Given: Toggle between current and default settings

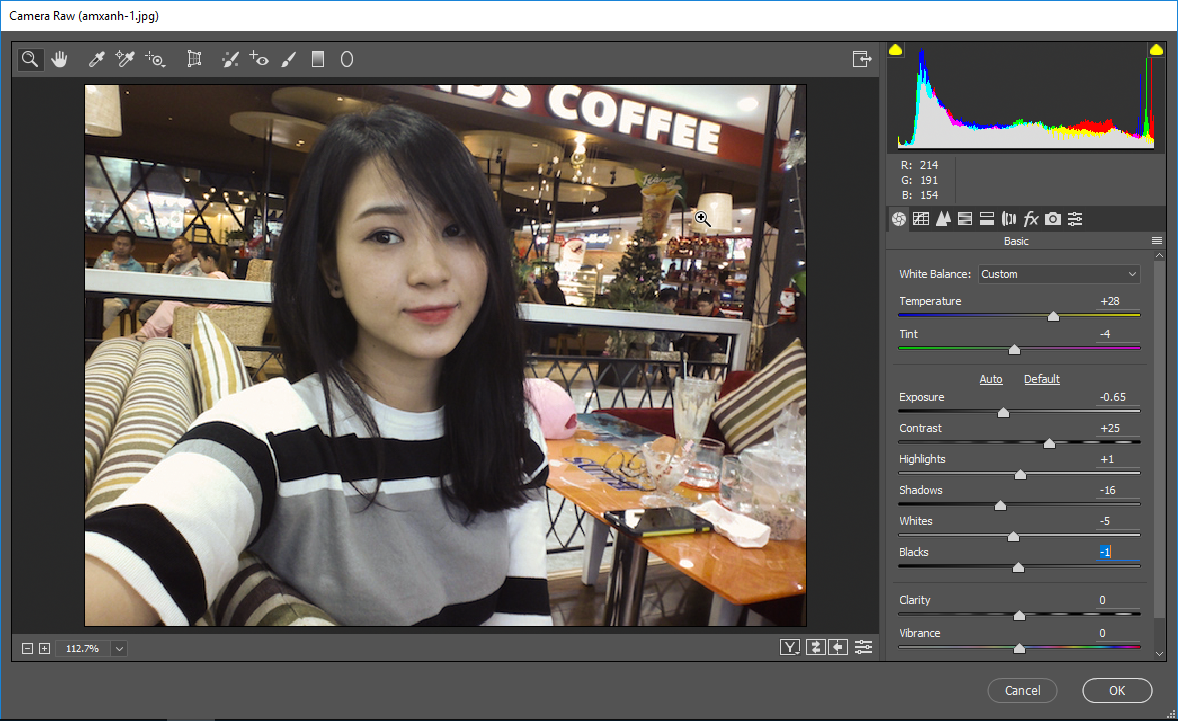Looking at the screenshot, I should point(863,647).
